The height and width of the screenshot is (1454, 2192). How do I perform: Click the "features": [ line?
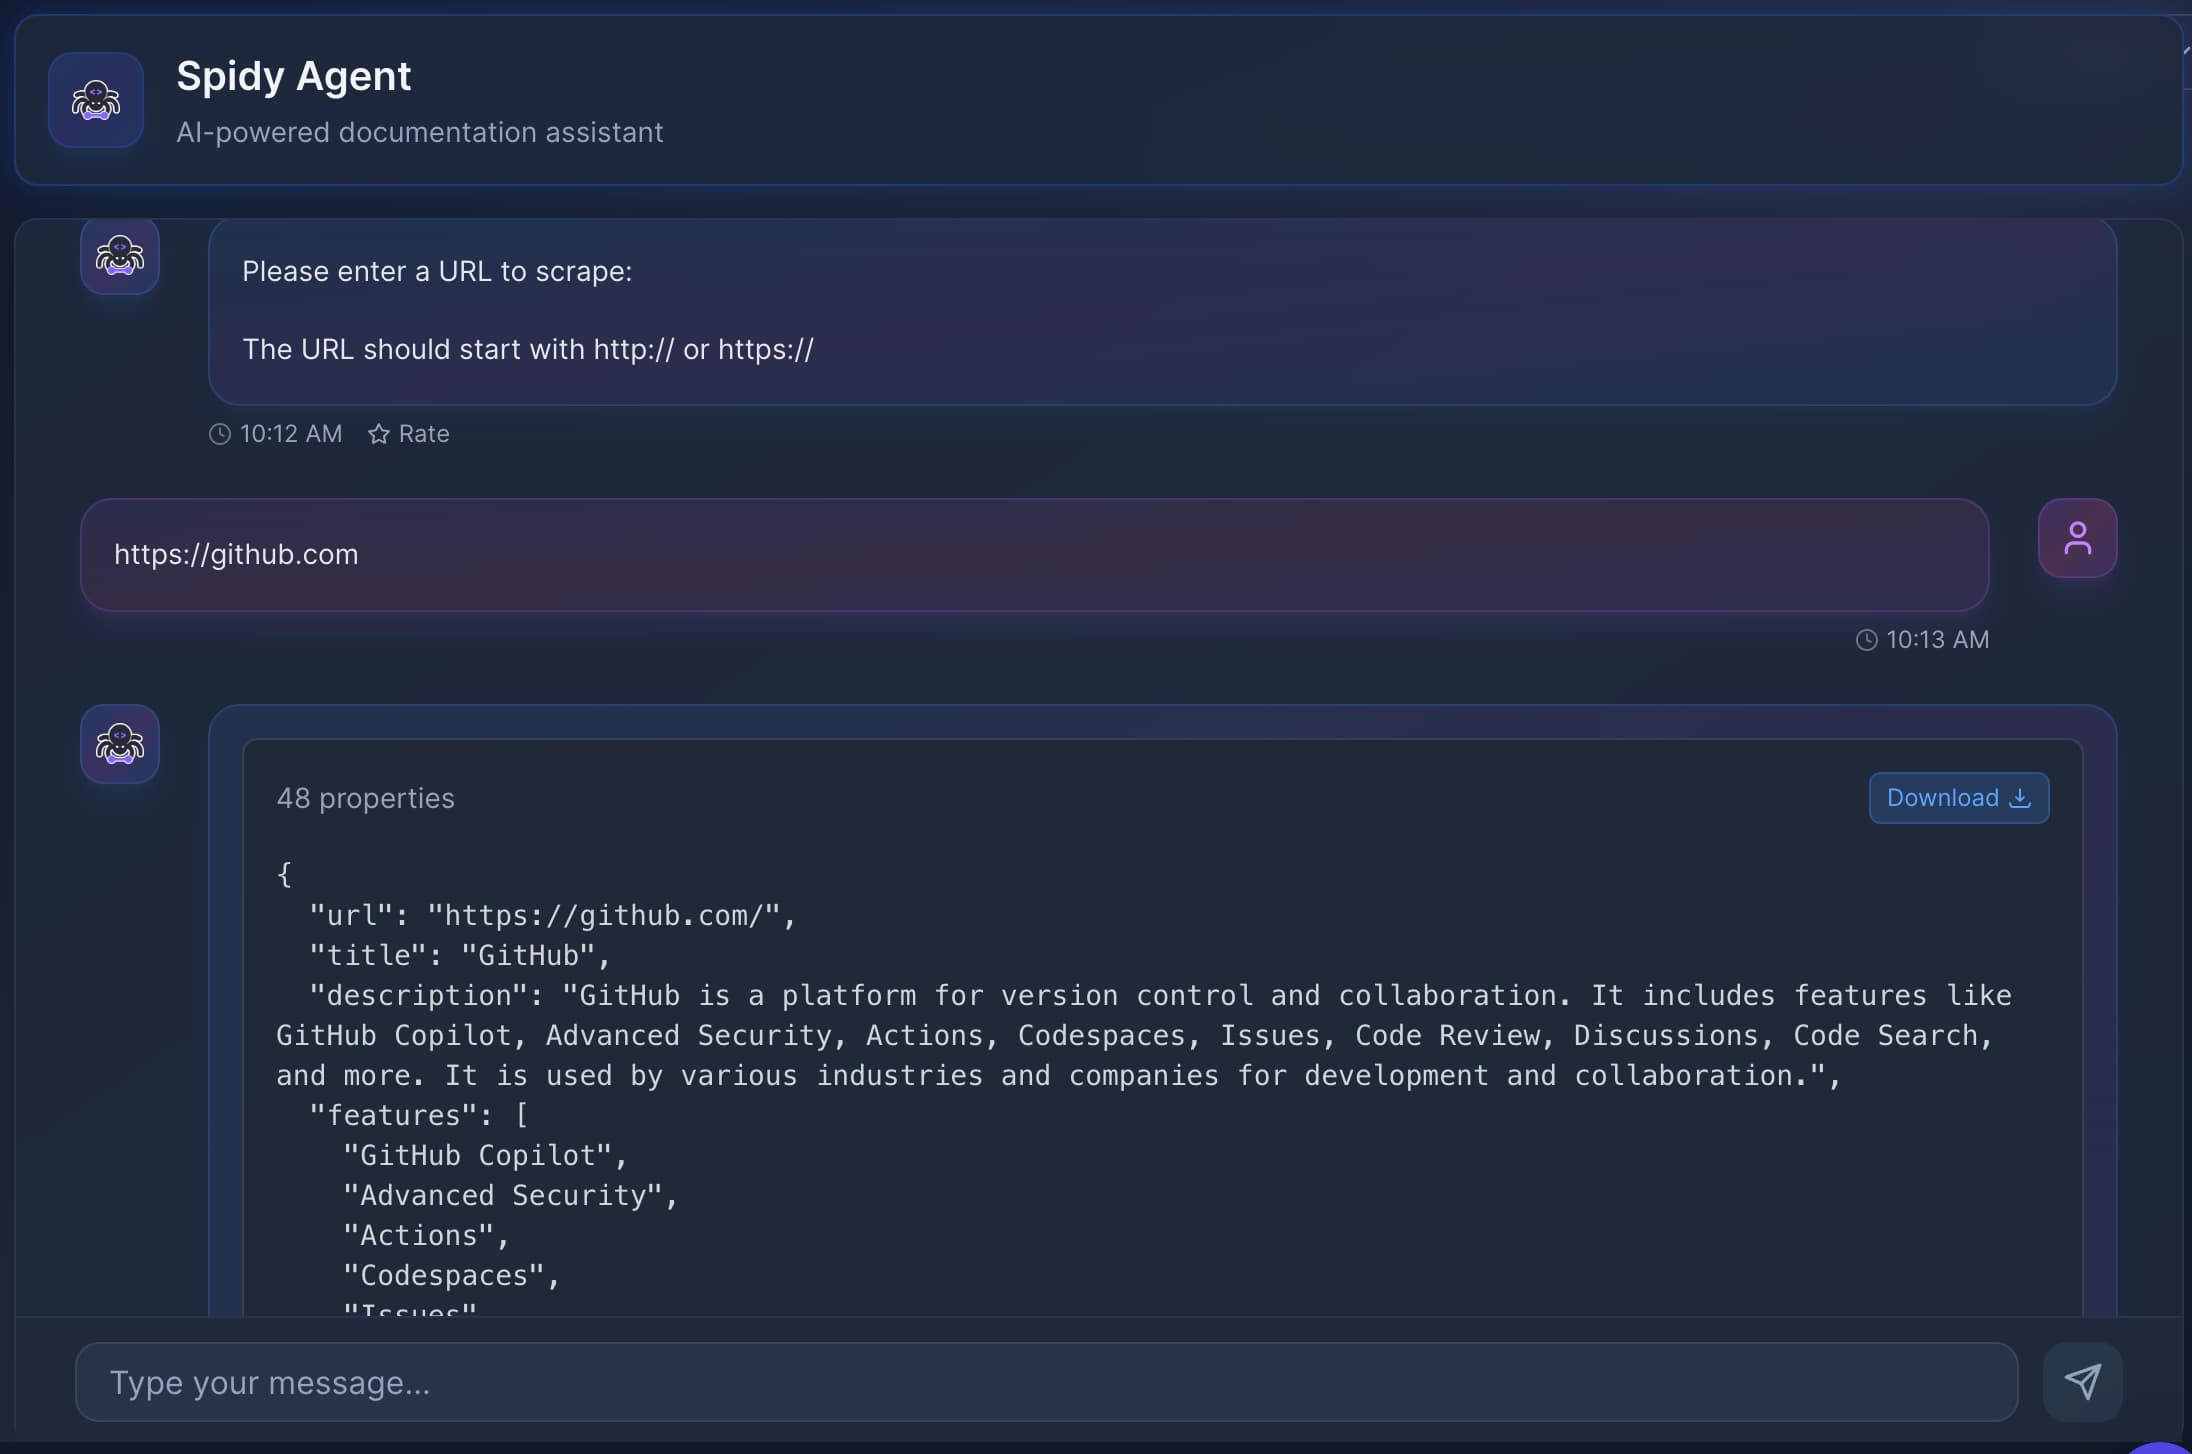point(418,1116)
